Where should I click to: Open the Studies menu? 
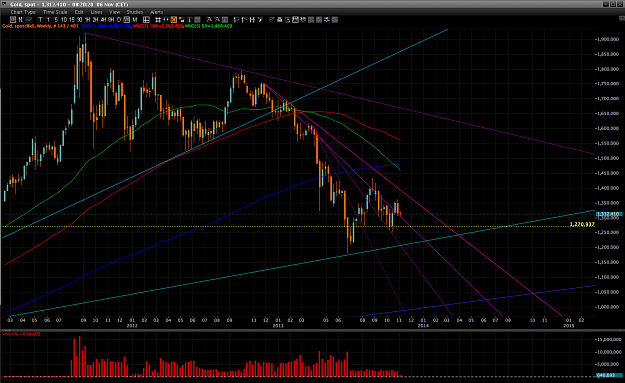click(x=135, y=12)
